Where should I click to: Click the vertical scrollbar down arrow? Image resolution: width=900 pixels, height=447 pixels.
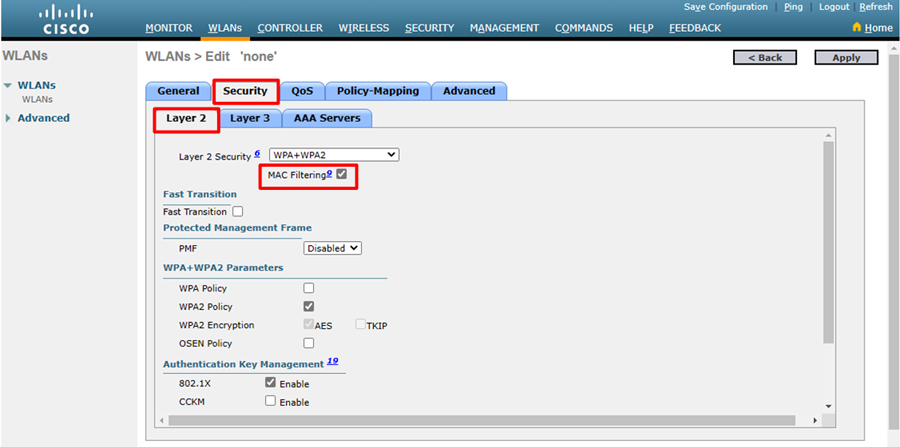828,406
